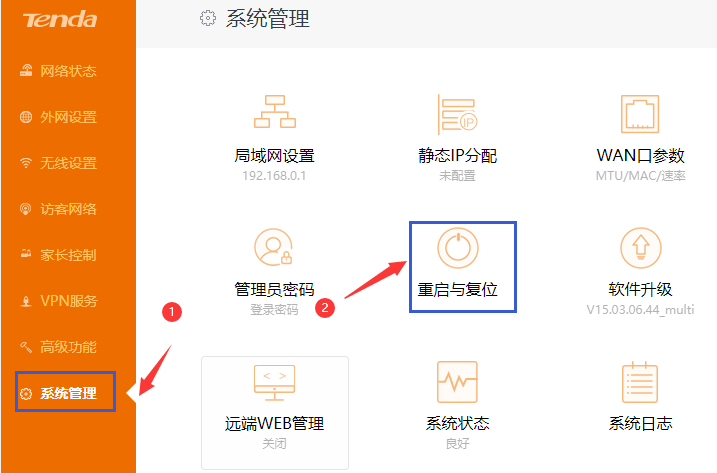This screenshot has width=717, height=473.
Task: Click the 系统管理 page title text
Action: pyautogui.click(x=268, y=19)
